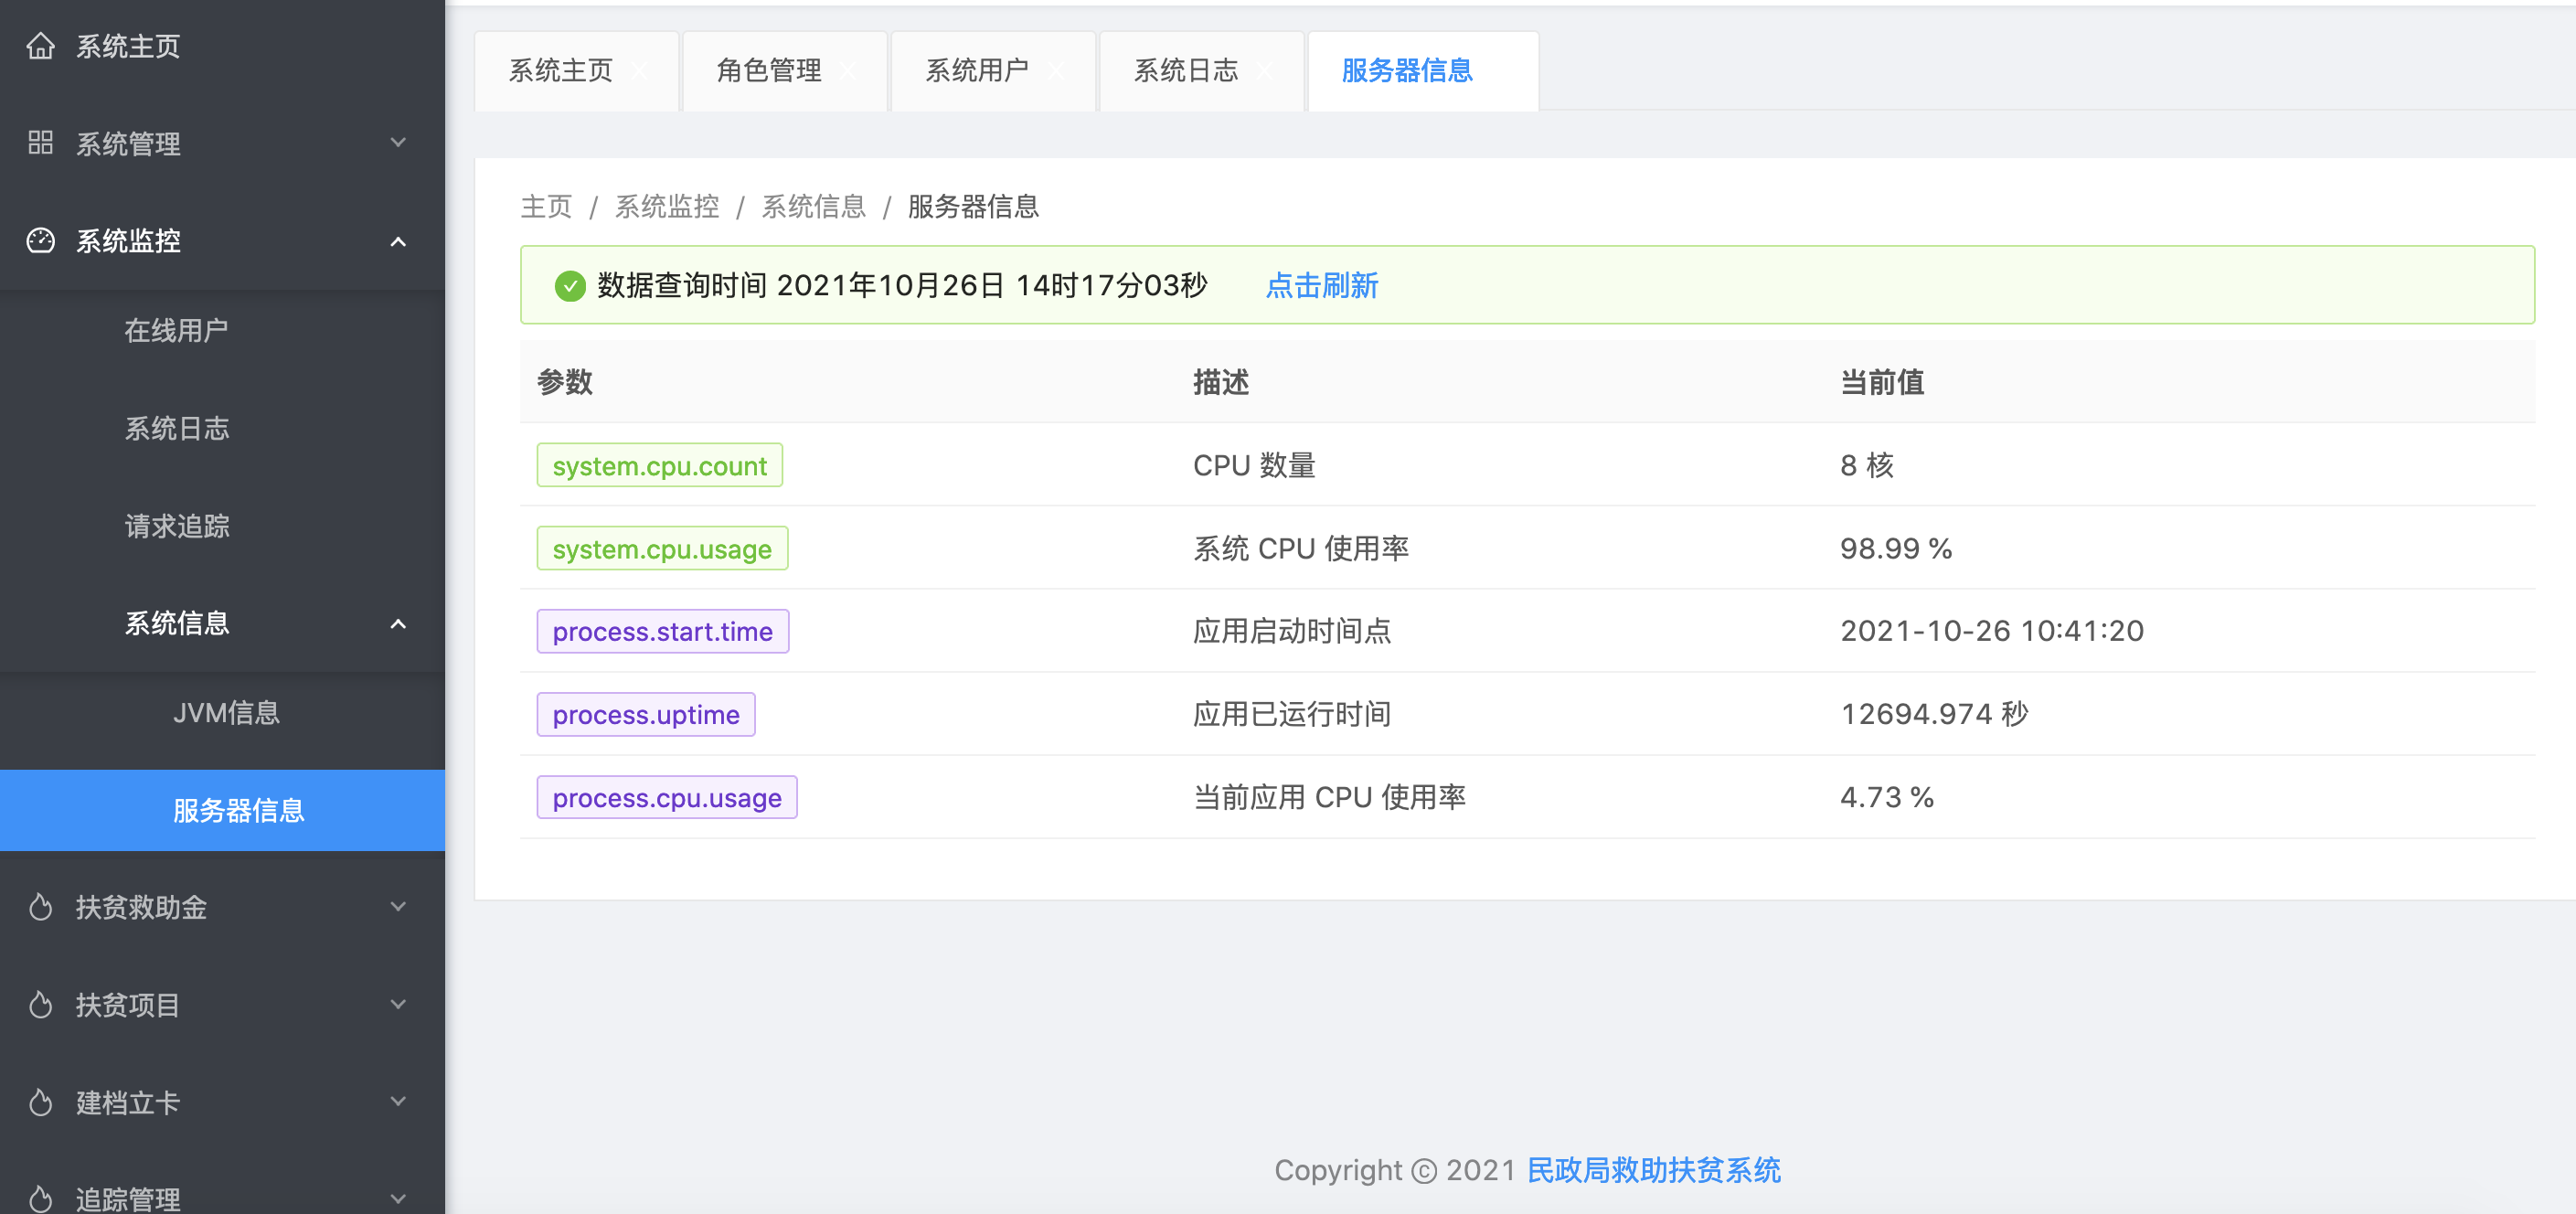The image size is (2576, 1214).
Task: Click the flame icon beside 扶贫救助金
Action: click(x=40, y=907)
